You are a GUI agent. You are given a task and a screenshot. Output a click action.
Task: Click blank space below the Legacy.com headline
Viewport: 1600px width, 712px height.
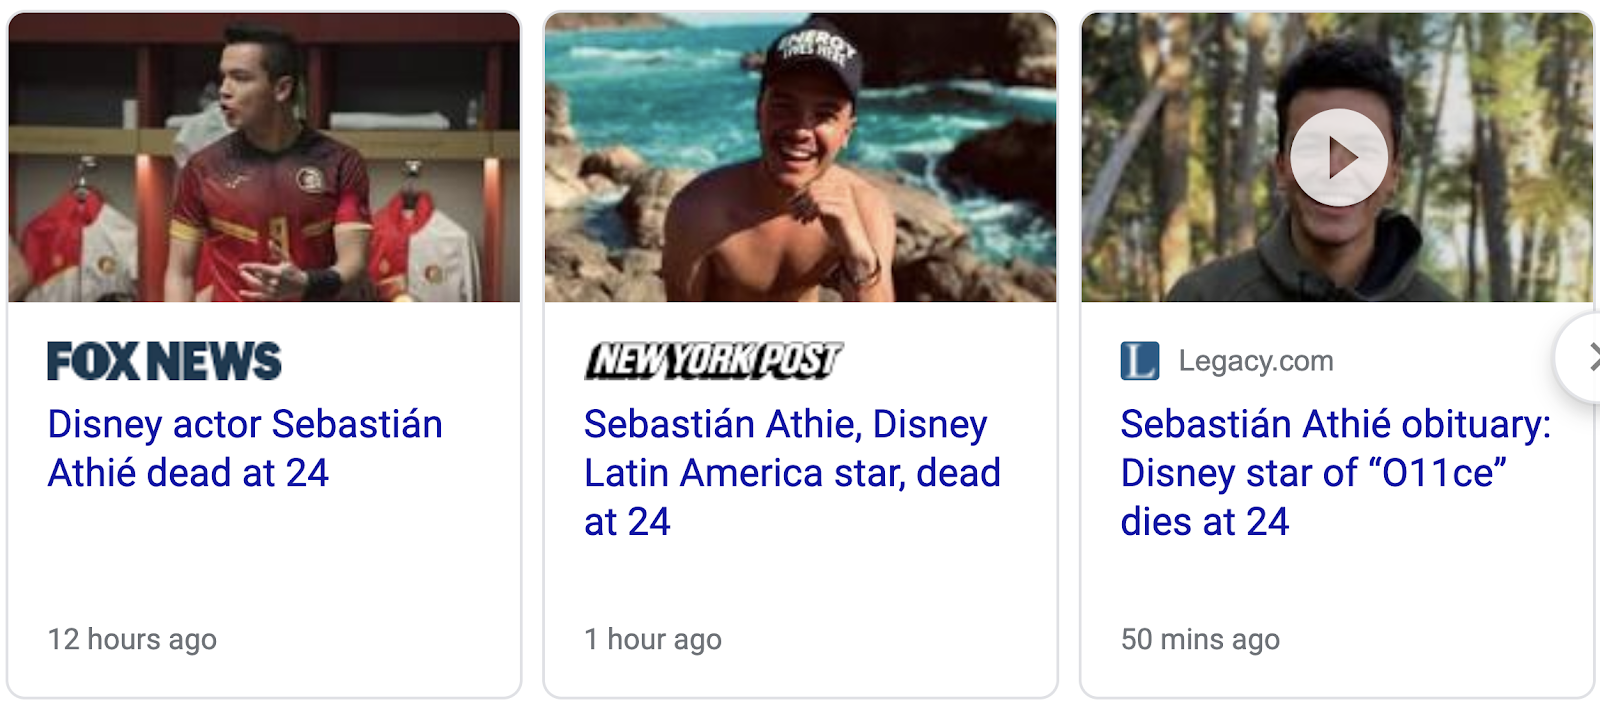[x=1336, y=585]
